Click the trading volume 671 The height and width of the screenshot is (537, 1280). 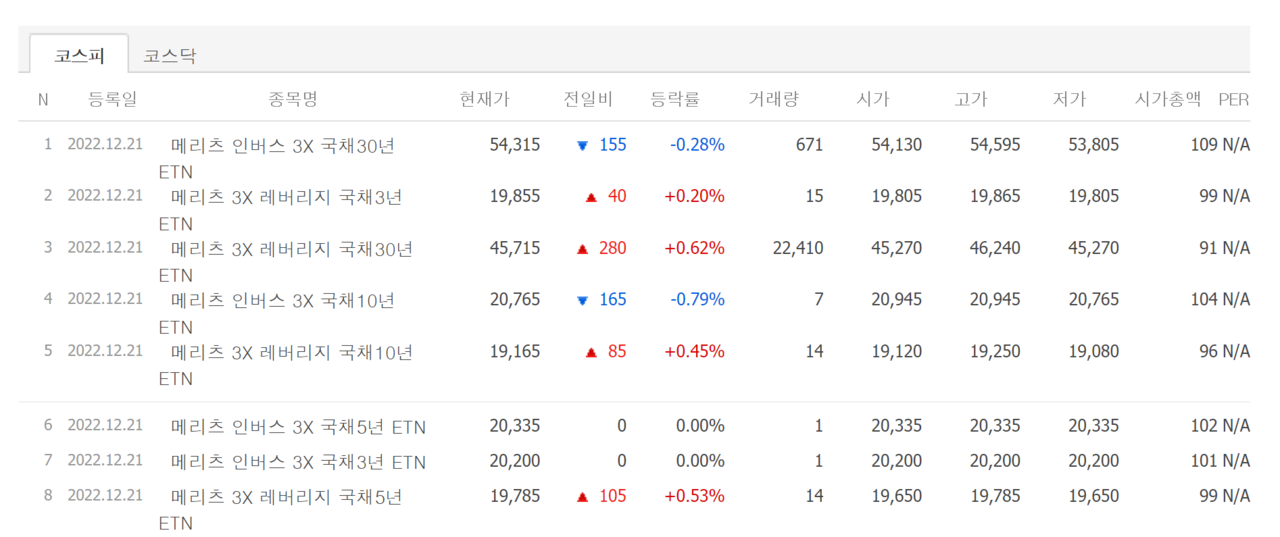[810, 145]
